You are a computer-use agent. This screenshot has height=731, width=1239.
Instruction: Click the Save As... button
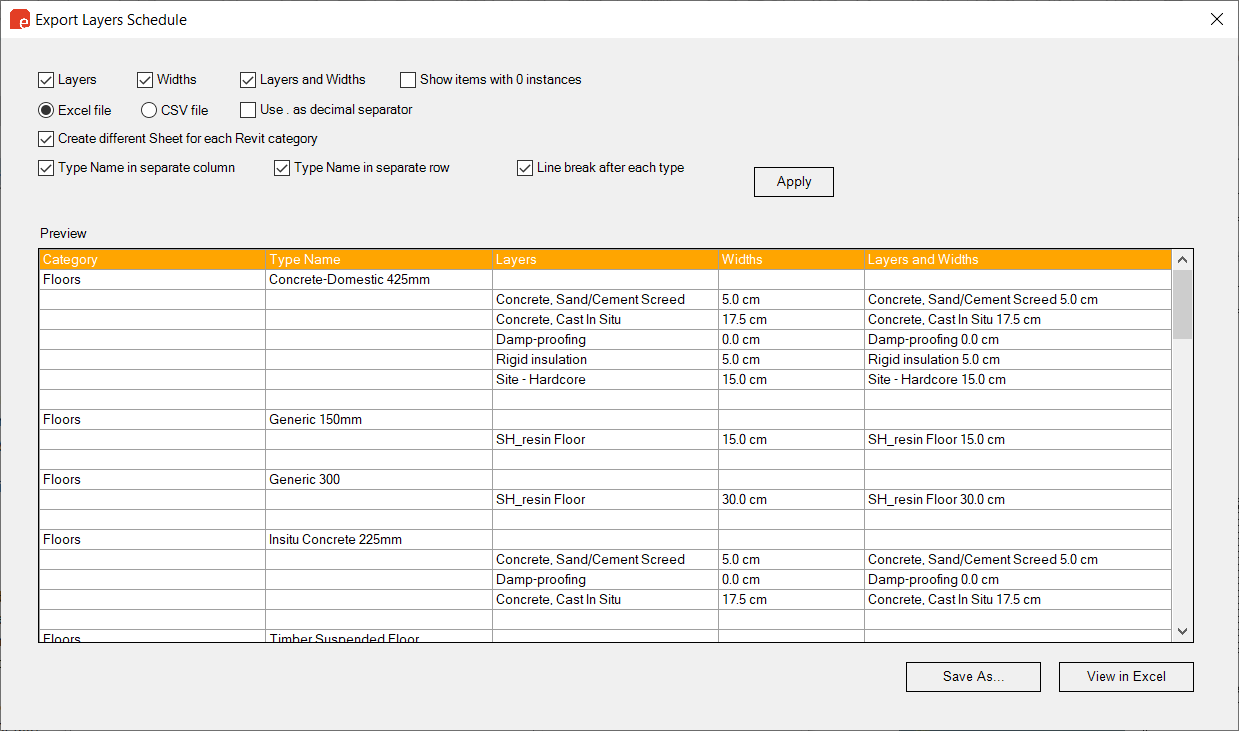(973, 677)
